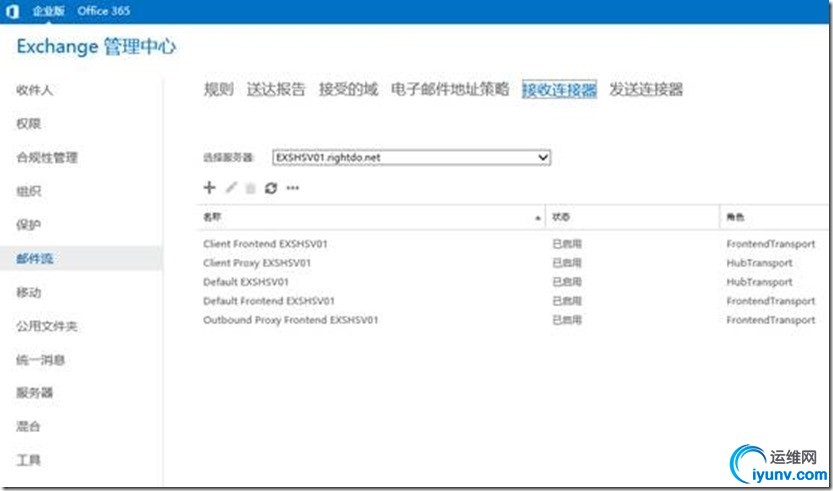Screen dimensions: 833x491
Task: Select the 接收连接器 tab
Action: click(x=559, y=89)
